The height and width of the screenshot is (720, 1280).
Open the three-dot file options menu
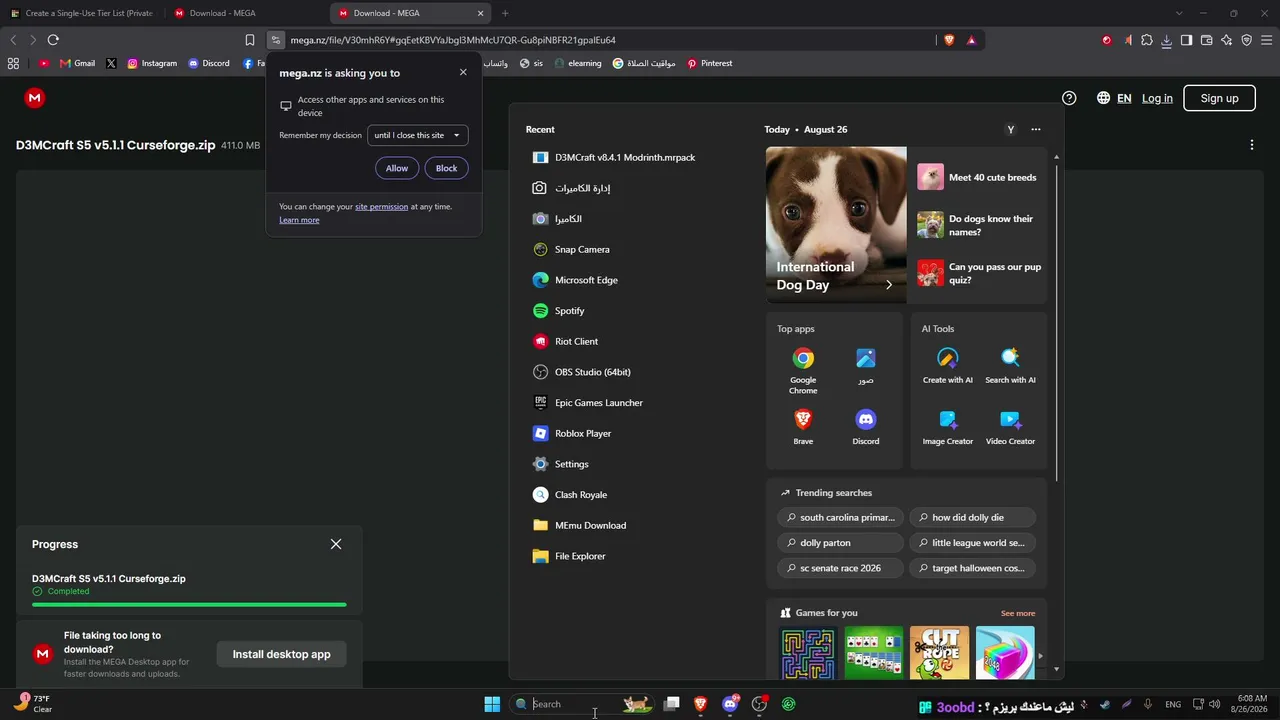(1252, 145)
